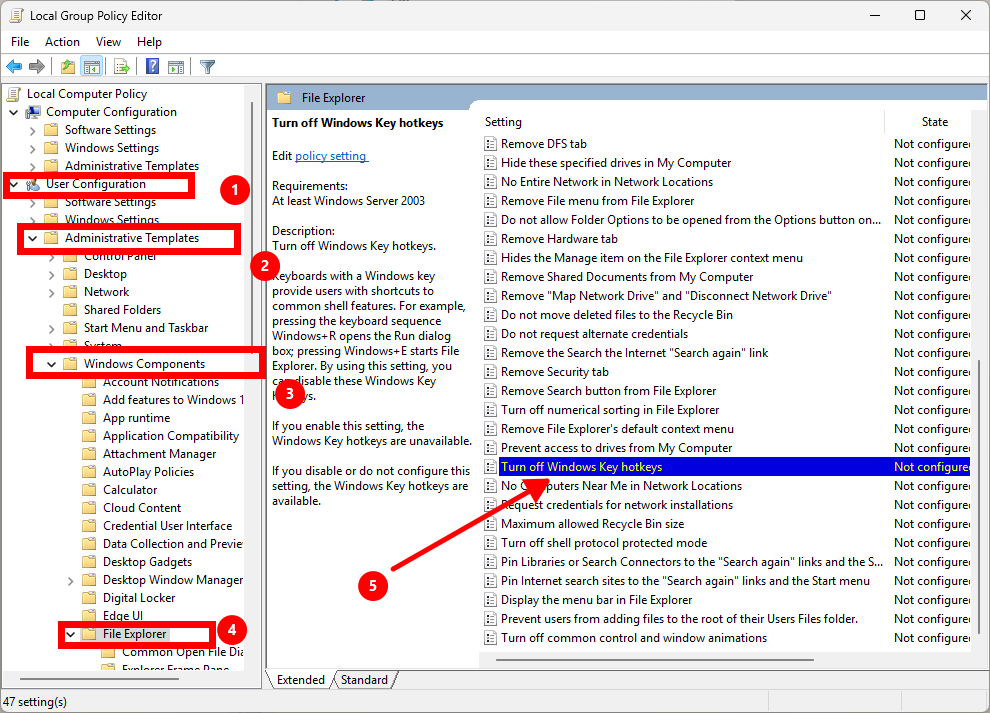
Task: Collapse the Computer Configuration node
Action: [x=14, y=112]
